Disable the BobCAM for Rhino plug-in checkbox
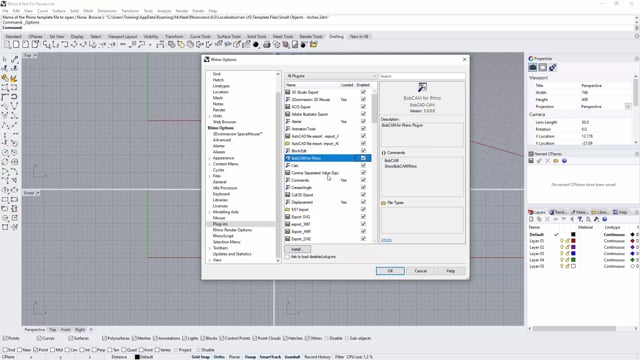The width and height of the screenshot is (640, 360). (363, 158)
